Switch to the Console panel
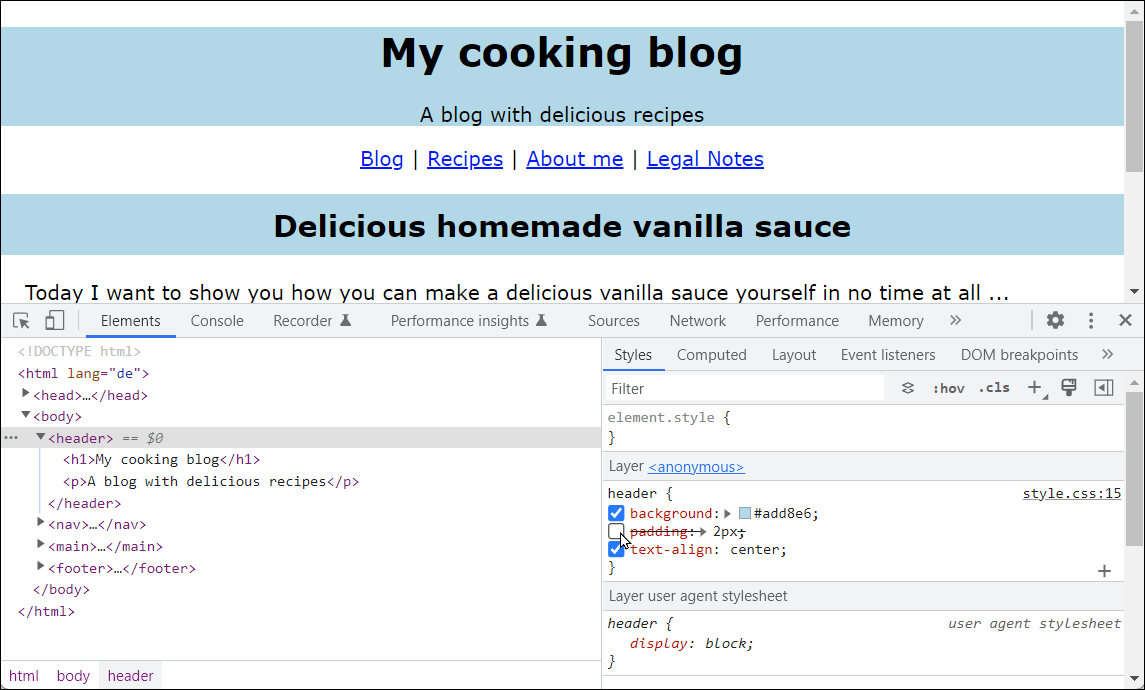Viewport: 1145px width, 690px height. [217, 320]
